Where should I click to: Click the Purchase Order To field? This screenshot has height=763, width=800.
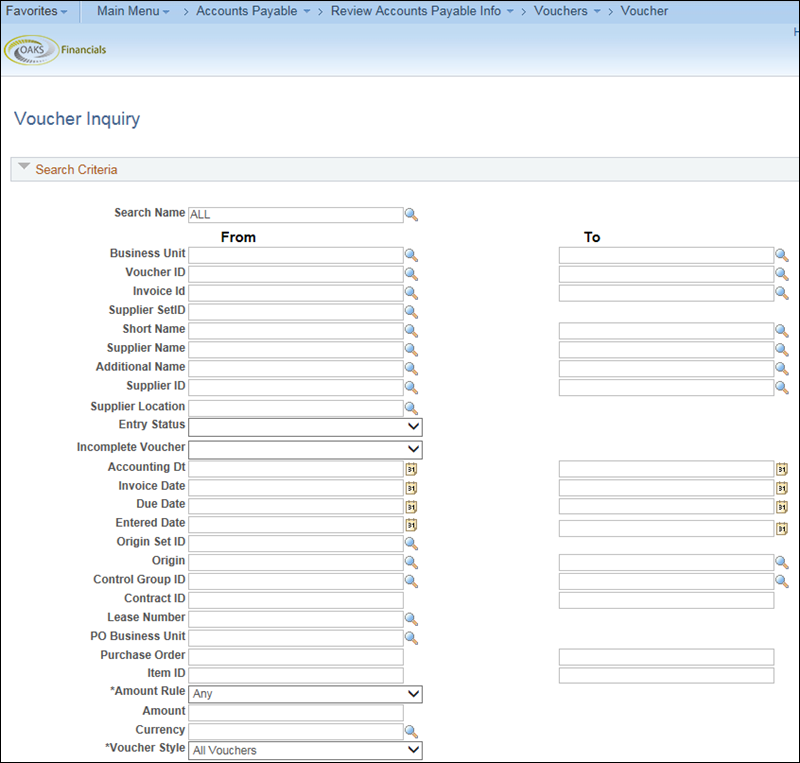(666, 657)
